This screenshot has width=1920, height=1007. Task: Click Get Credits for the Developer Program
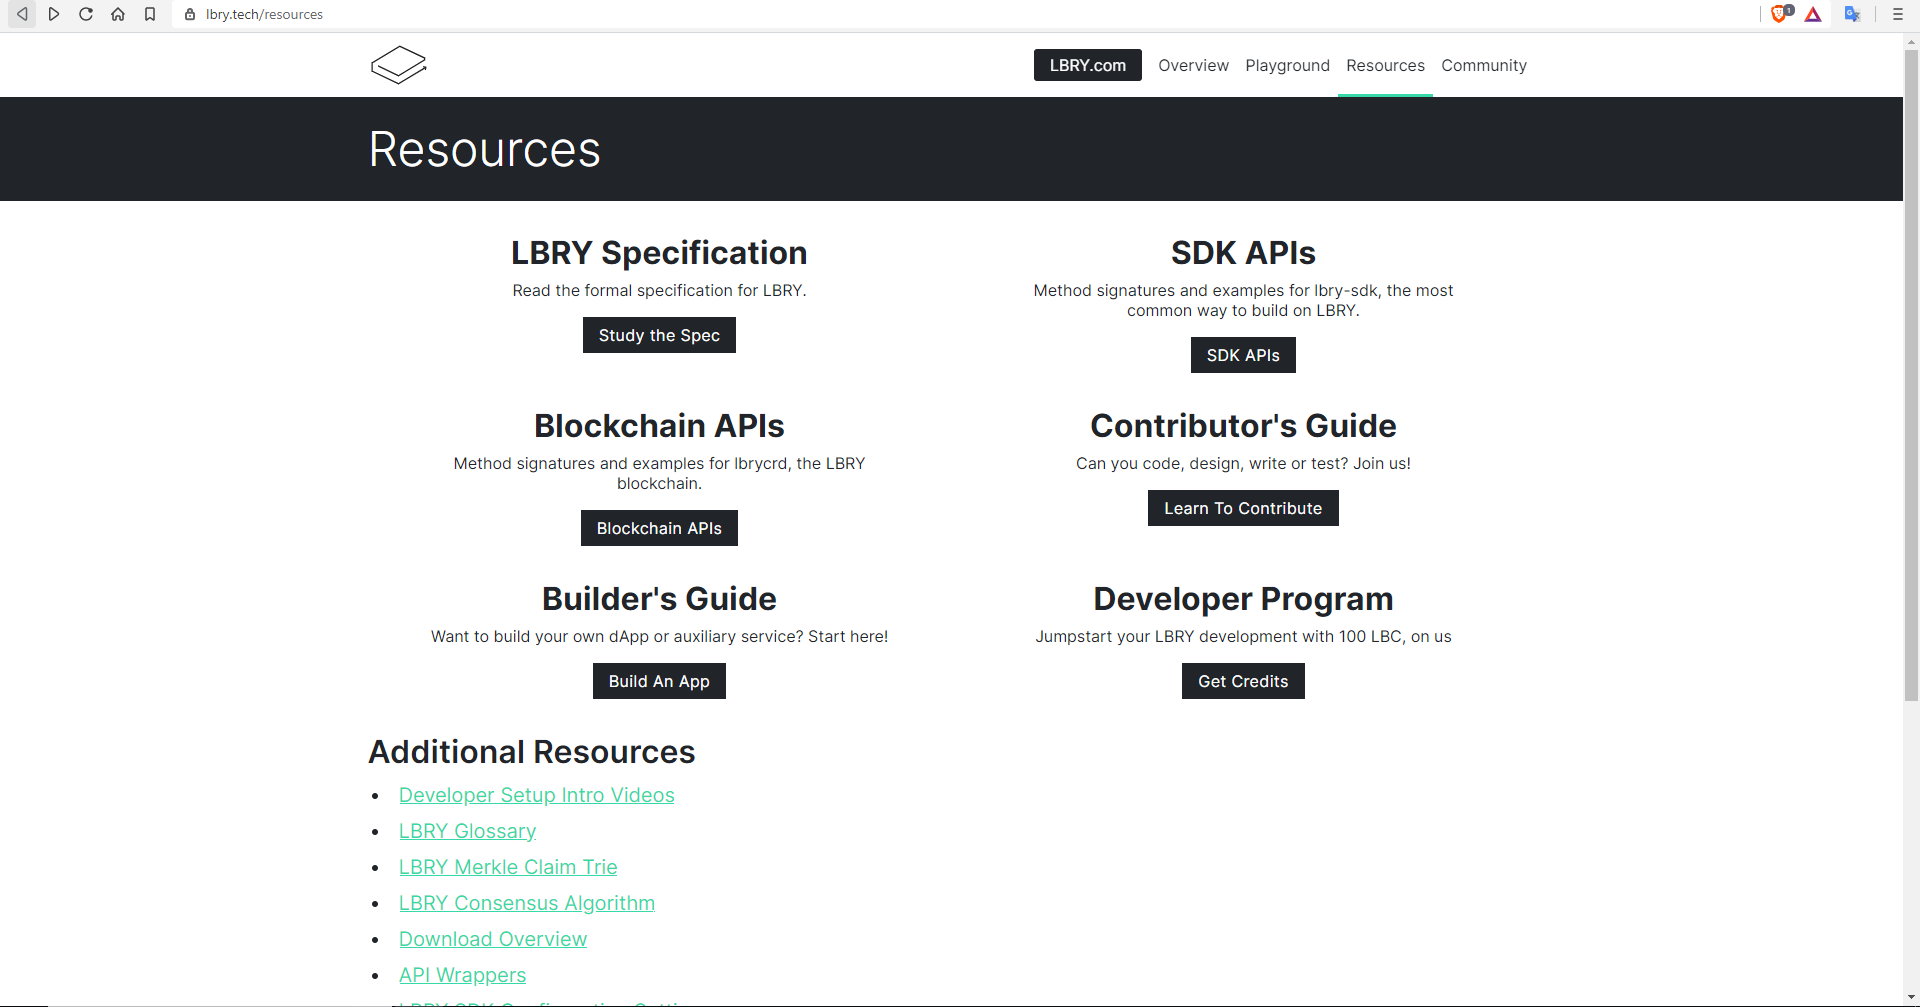(x=1242, y=680)
